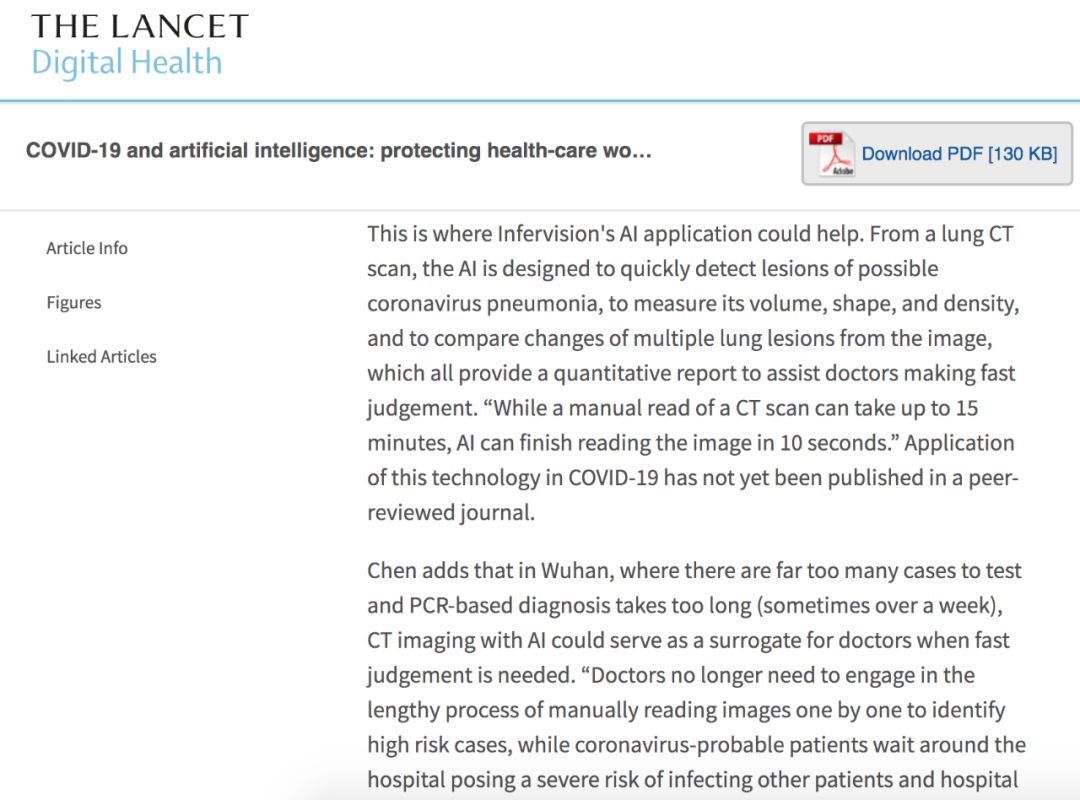Go to Figures in the sidebar
Viewport: 1080px width, 800px height.
tap(74, 302)
